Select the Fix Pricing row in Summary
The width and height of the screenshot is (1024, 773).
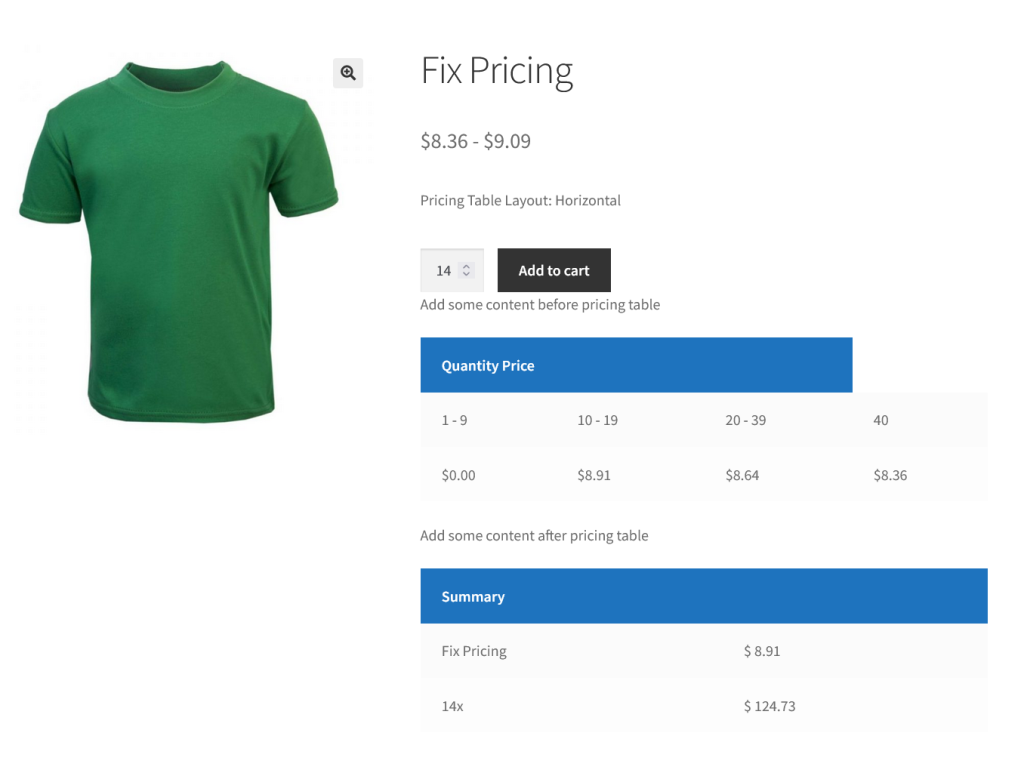[474, 651]
